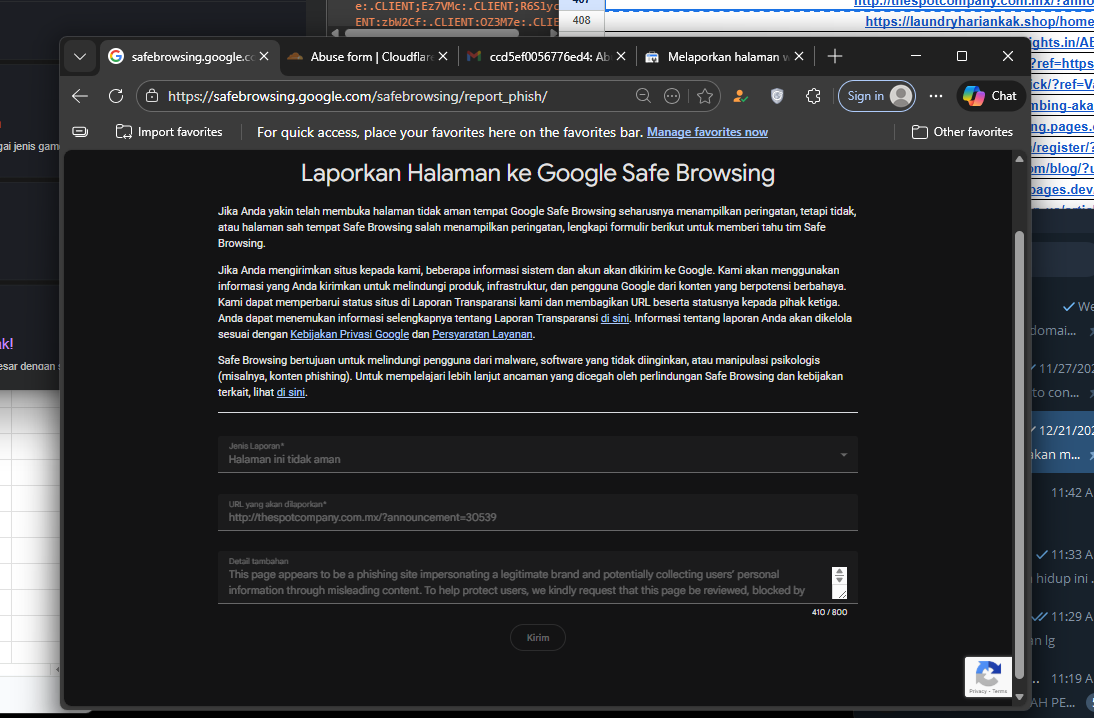The image size is (1094, 718).
Task: Click the favorites bar tab-actions icon
Action: point(80,132)
